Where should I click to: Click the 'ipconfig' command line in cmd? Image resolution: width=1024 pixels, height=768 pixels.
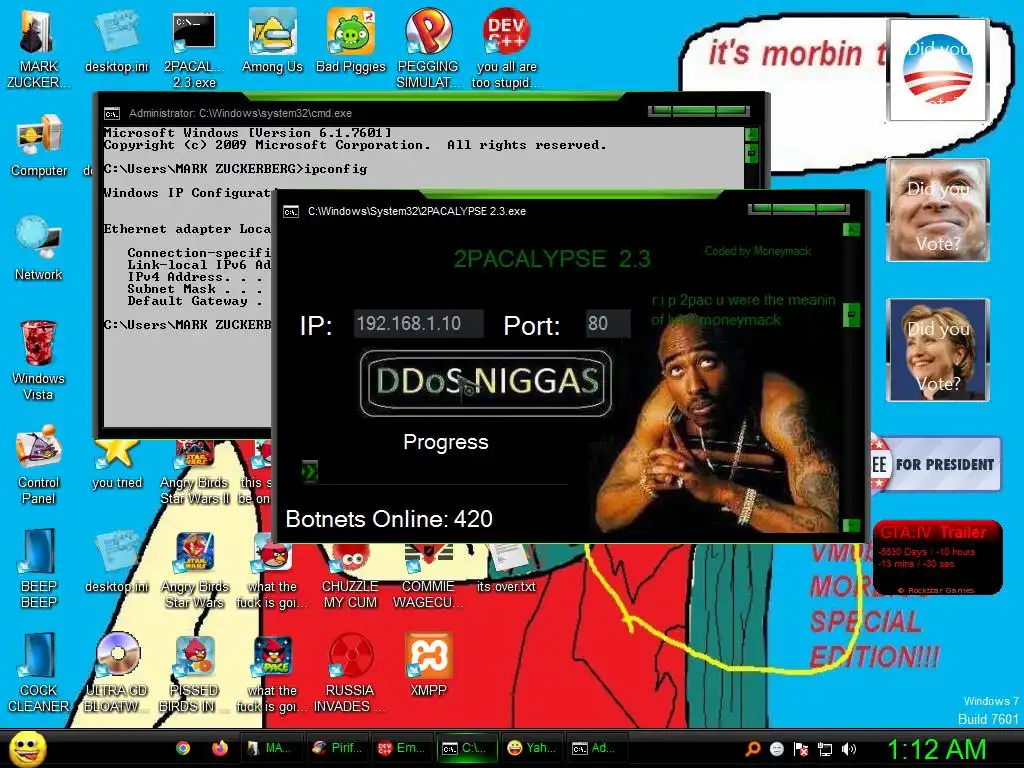(x=235, y=168)
